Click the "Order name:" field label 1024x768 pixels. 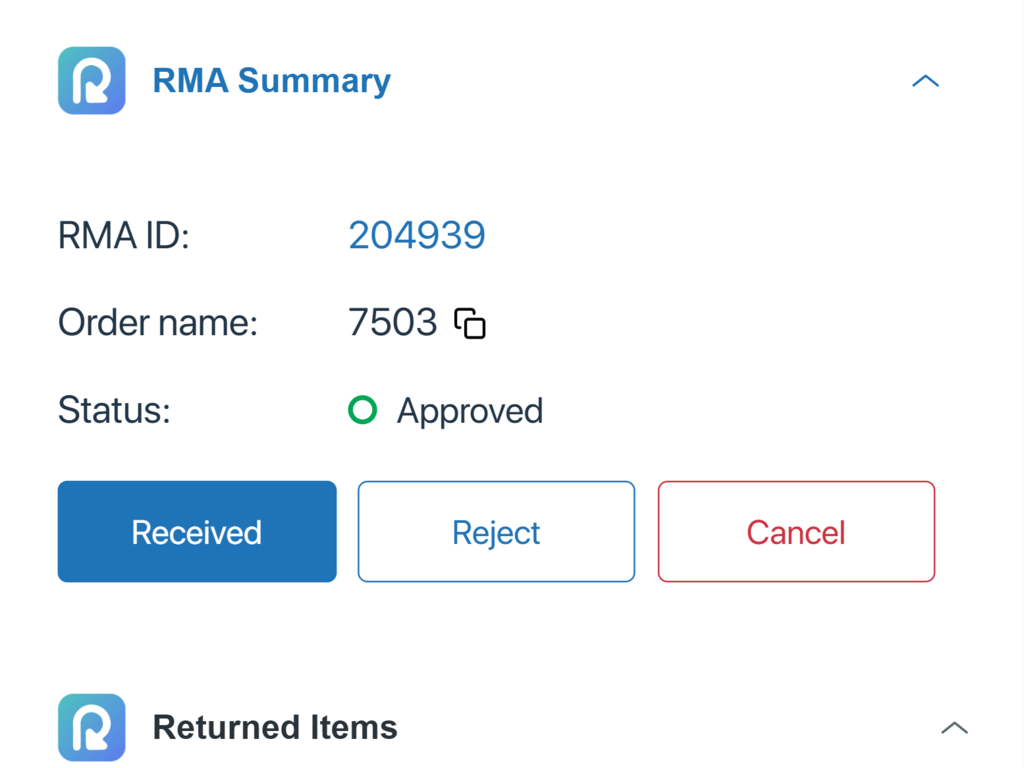(x=158, y=323)
